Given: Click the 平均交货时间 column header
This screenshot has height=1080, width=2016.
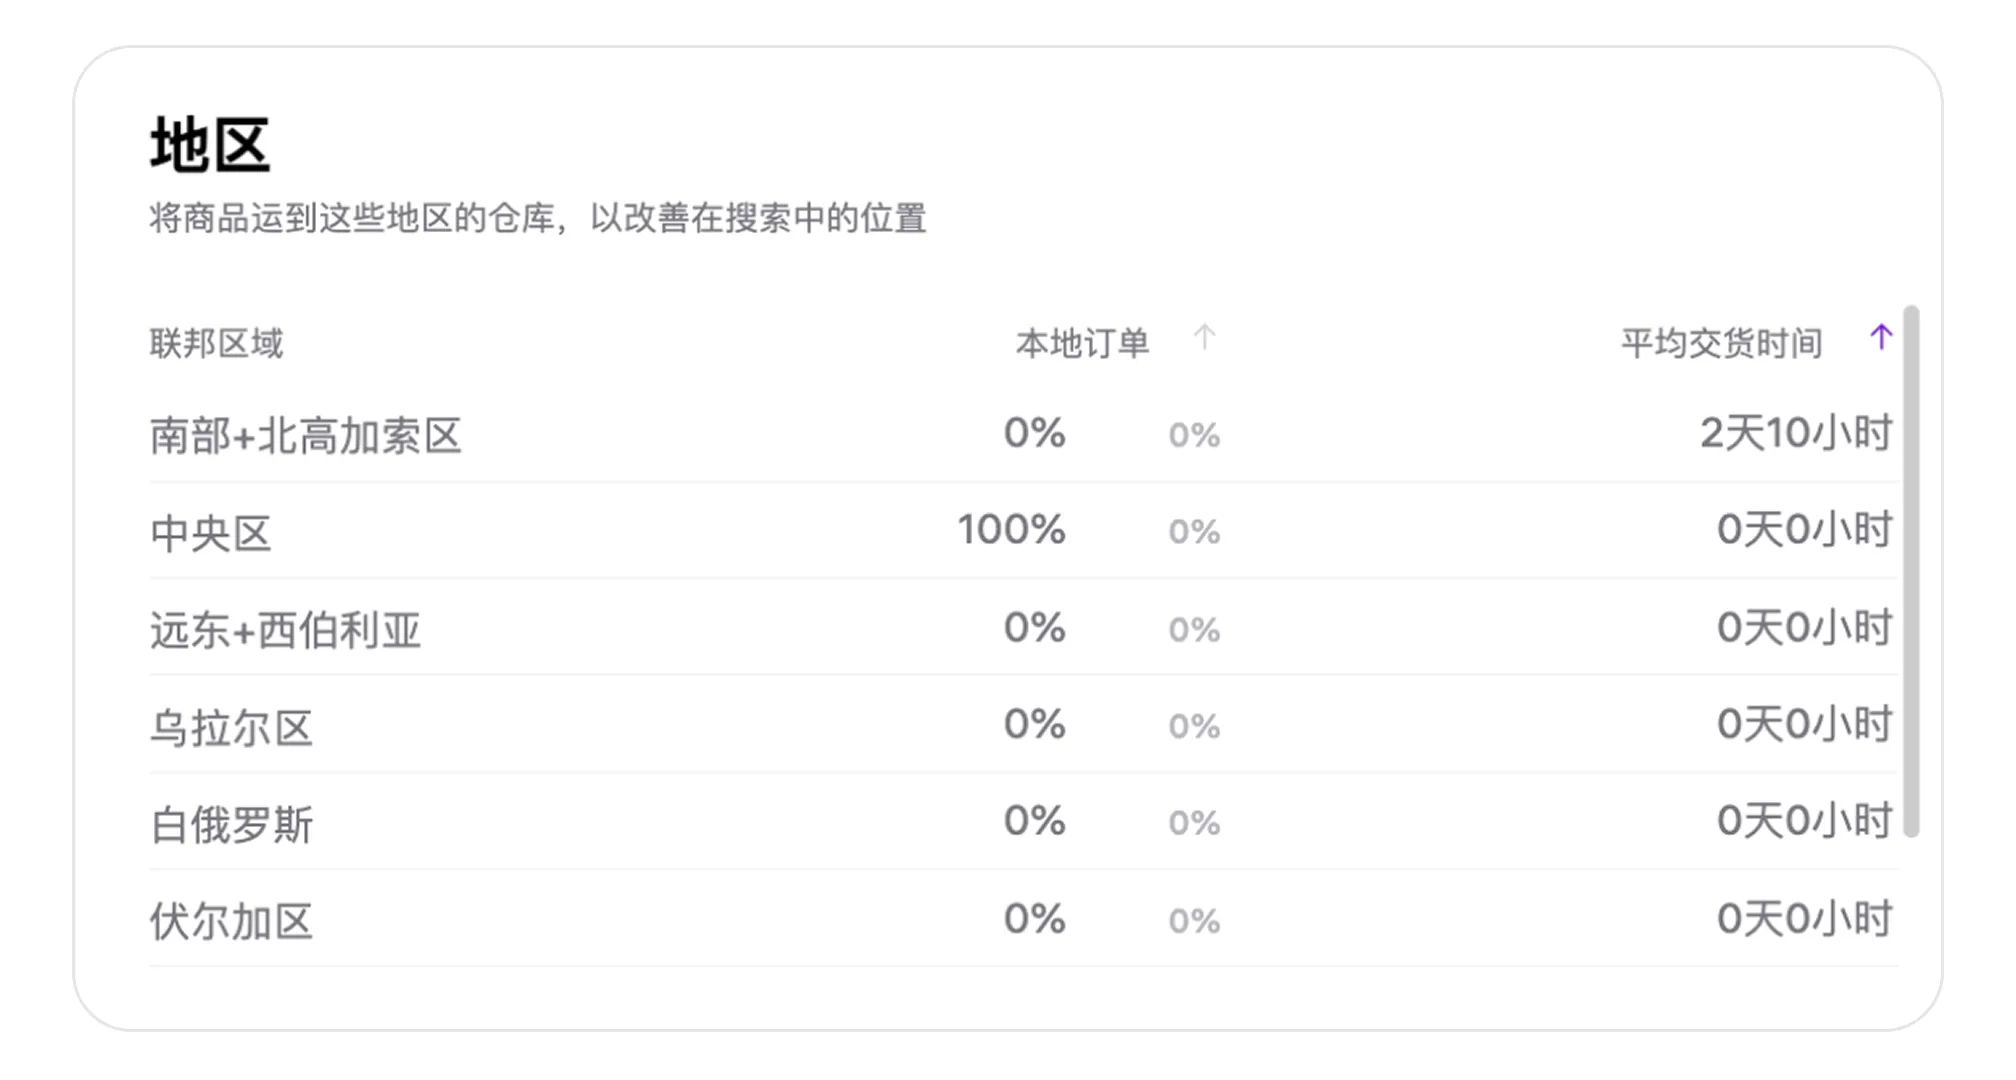Looking at the screenshot, I should click(1722, 343).
